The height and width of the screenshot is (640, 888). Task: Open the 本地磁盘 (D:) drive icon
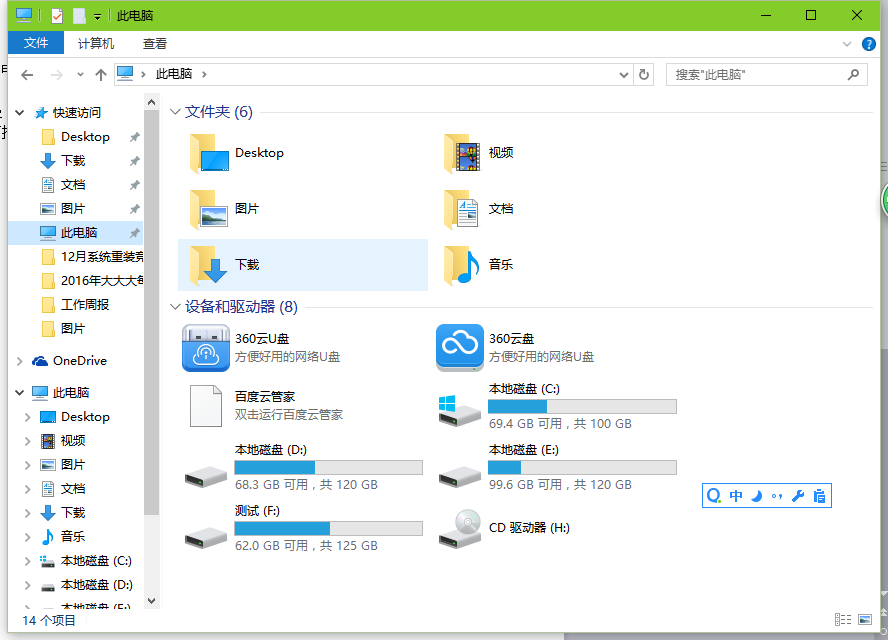[206, 476]
